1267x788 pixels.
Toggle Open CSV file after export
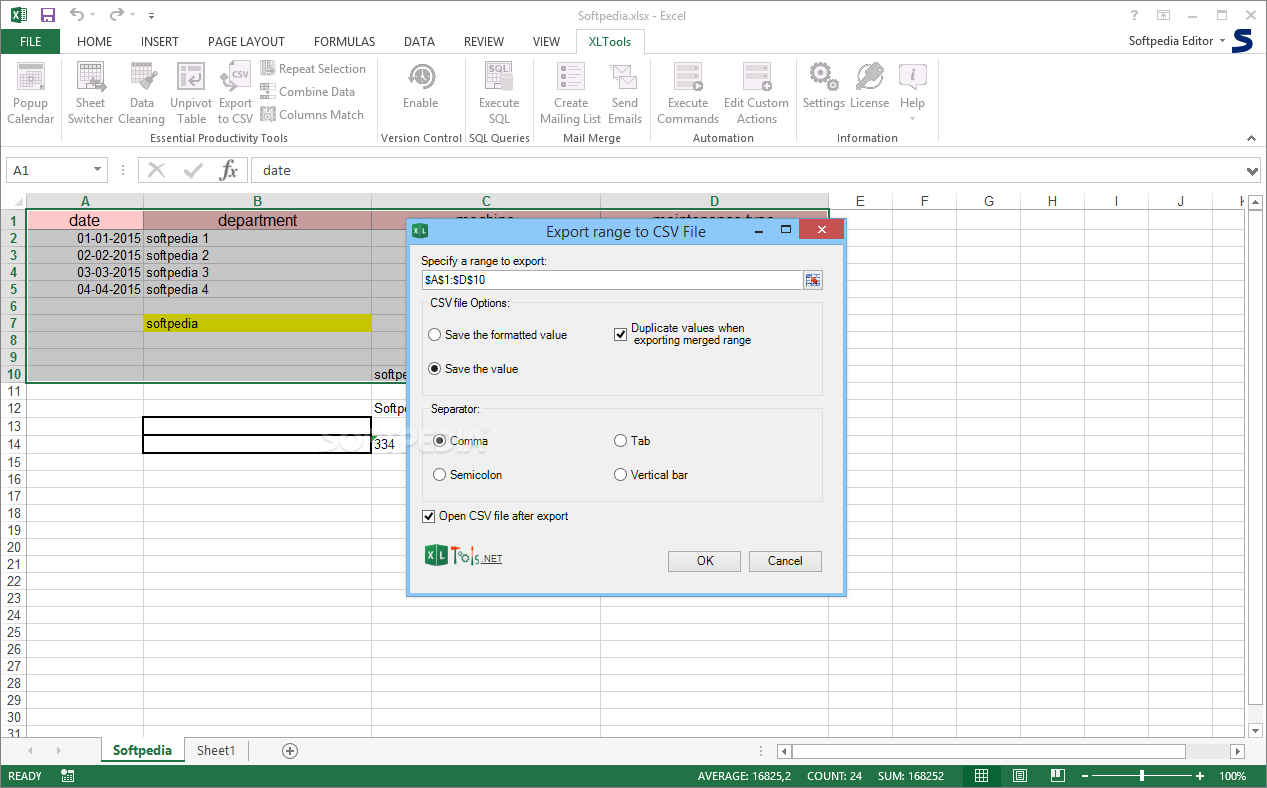pos(495,516)
